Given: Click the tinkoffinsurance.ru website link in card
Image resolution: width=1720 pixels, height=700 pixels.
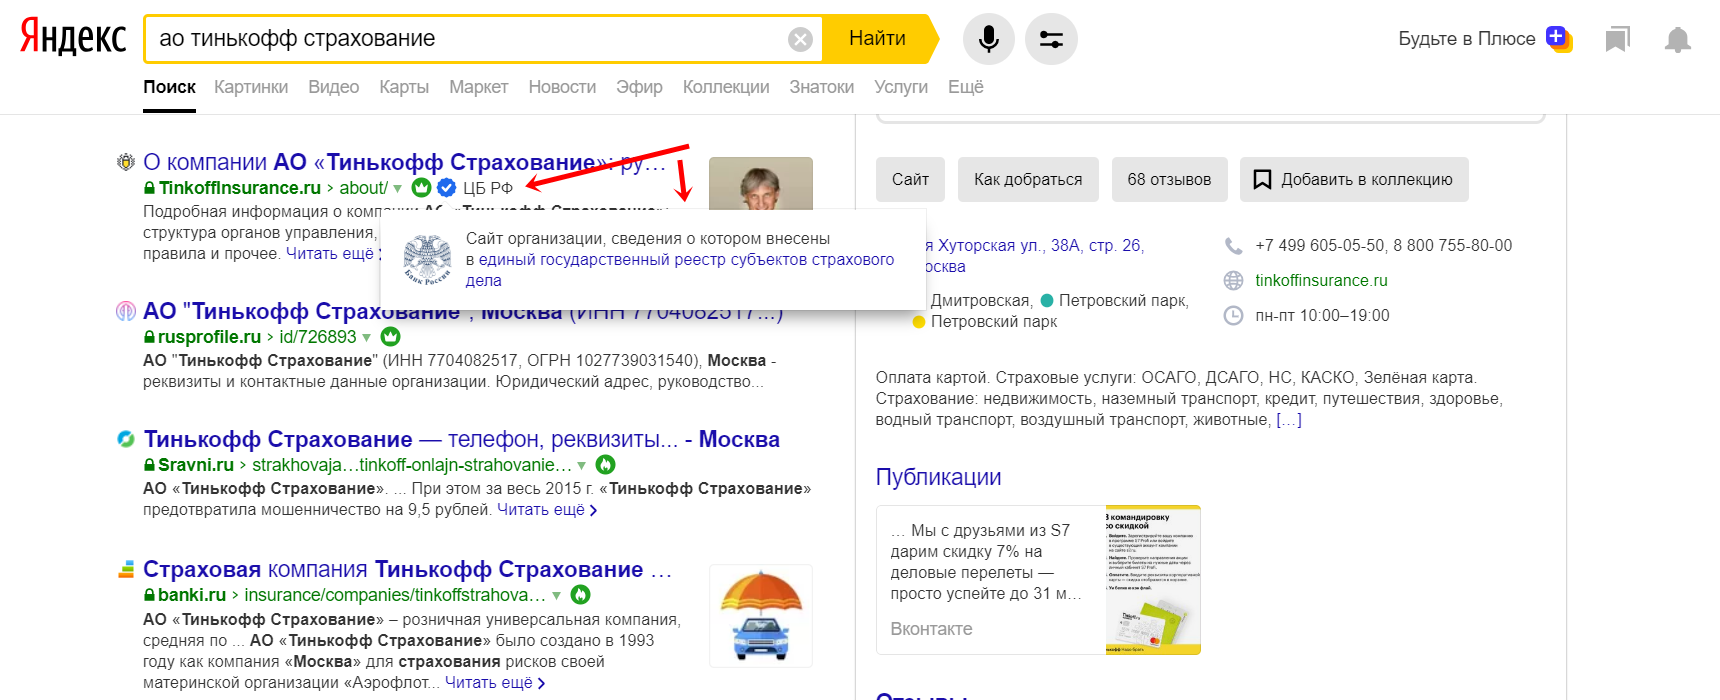Looking at the screenshot, I should (x=1321, y=281).
